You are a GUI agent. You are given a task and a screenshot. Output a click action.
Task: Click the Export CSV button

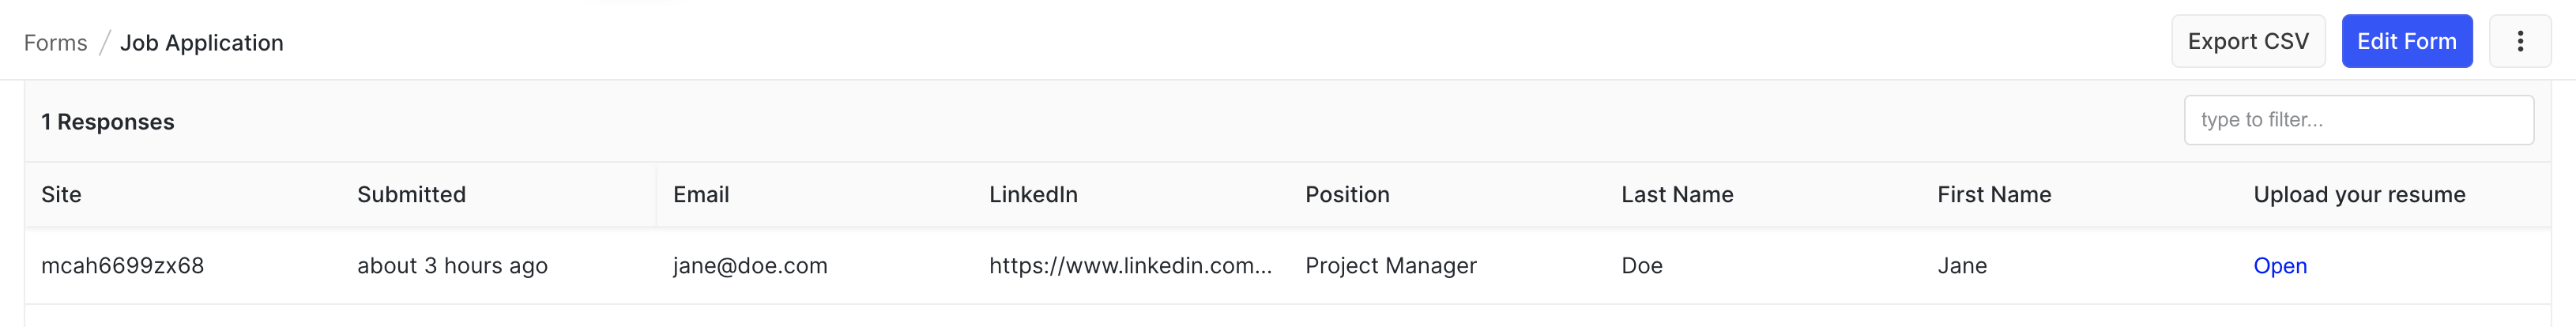[x=2248, y=41]
